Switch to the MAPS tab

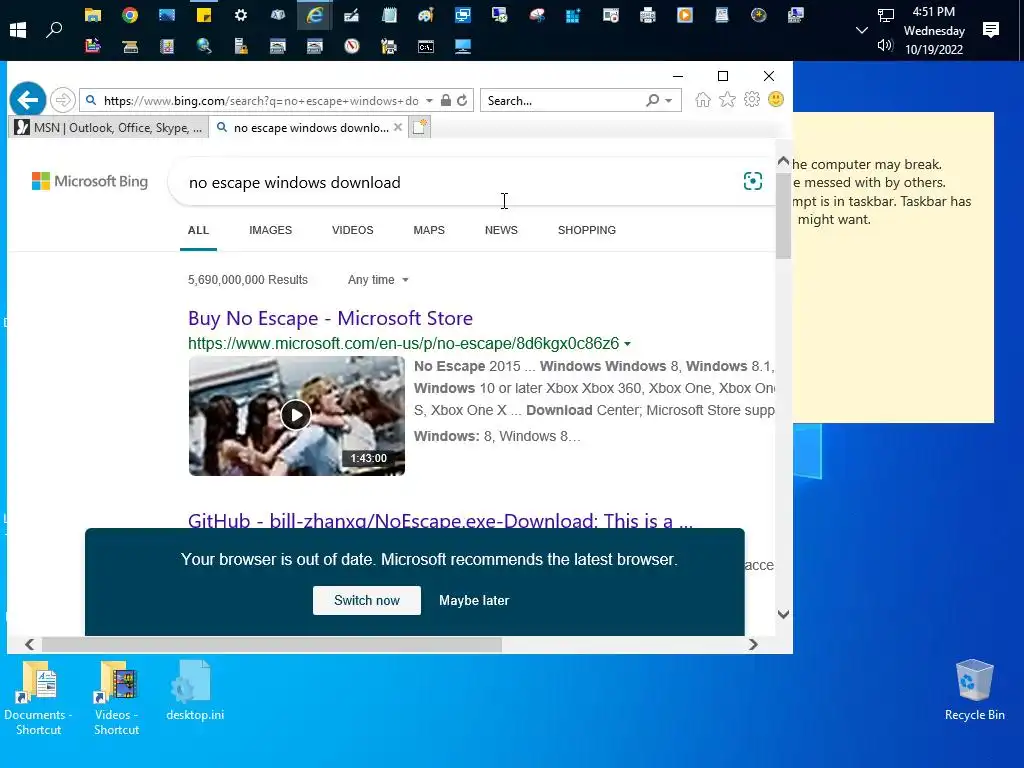[429, 230]
